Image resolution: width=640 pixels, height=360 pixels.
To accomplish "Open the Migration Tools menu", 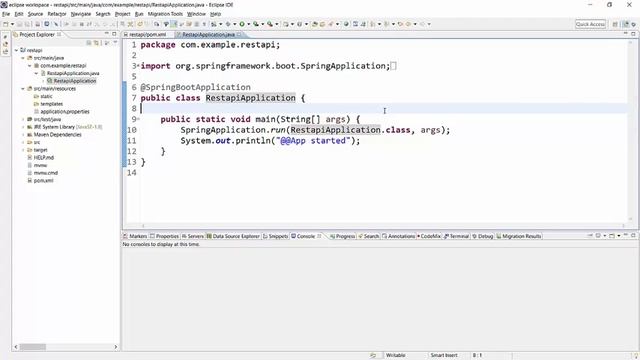I will tap(165, 14).
